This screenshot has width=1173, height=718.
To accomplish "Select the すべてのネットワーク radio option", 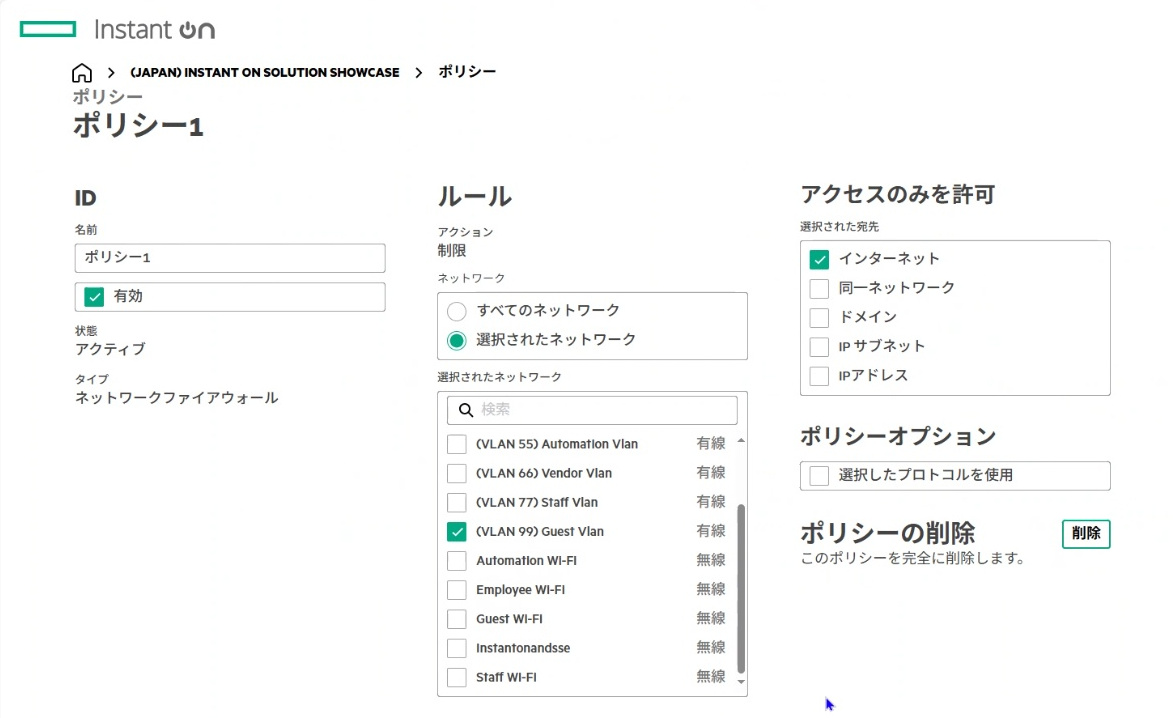I will pyautogui.click(x=457, y=311).
